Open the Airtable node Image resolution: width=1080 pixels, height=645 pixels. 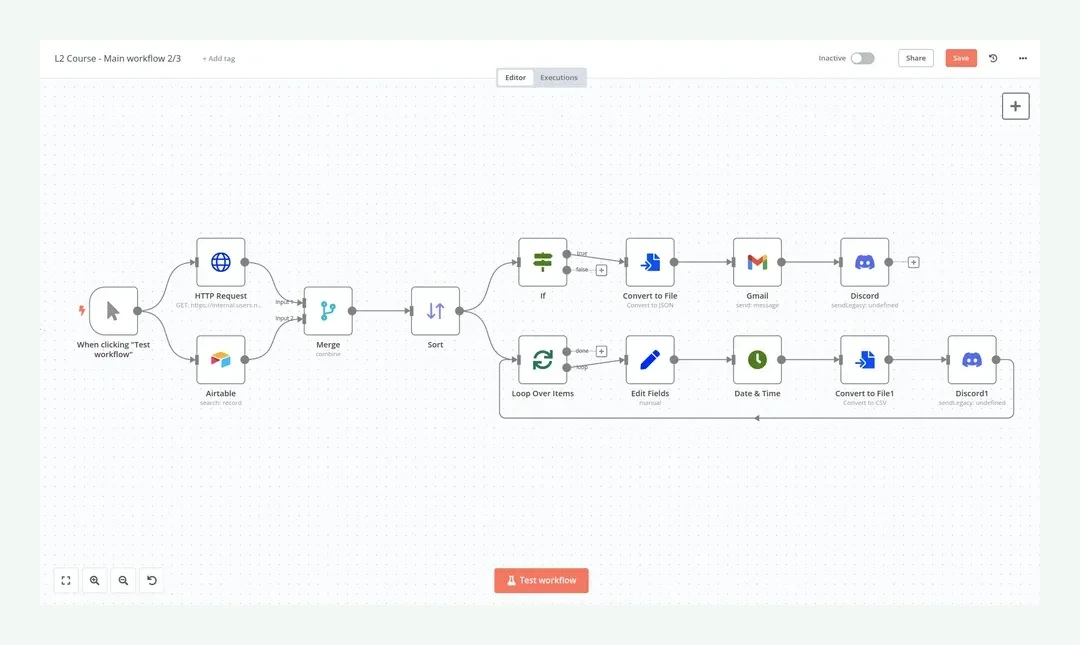(x=220, y=359)
